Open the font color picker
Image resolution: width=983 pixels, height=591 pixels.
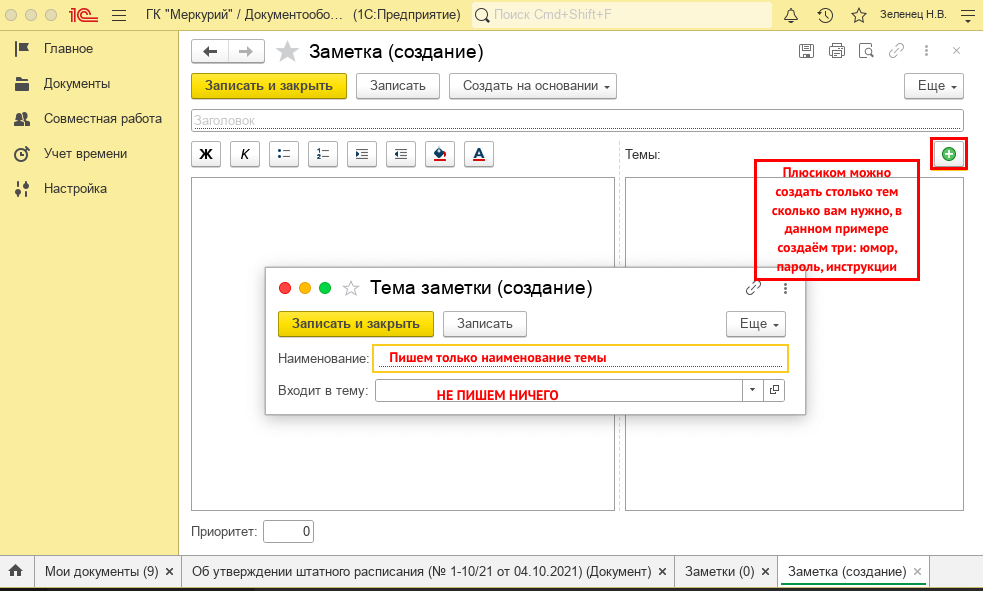point(479,154)
